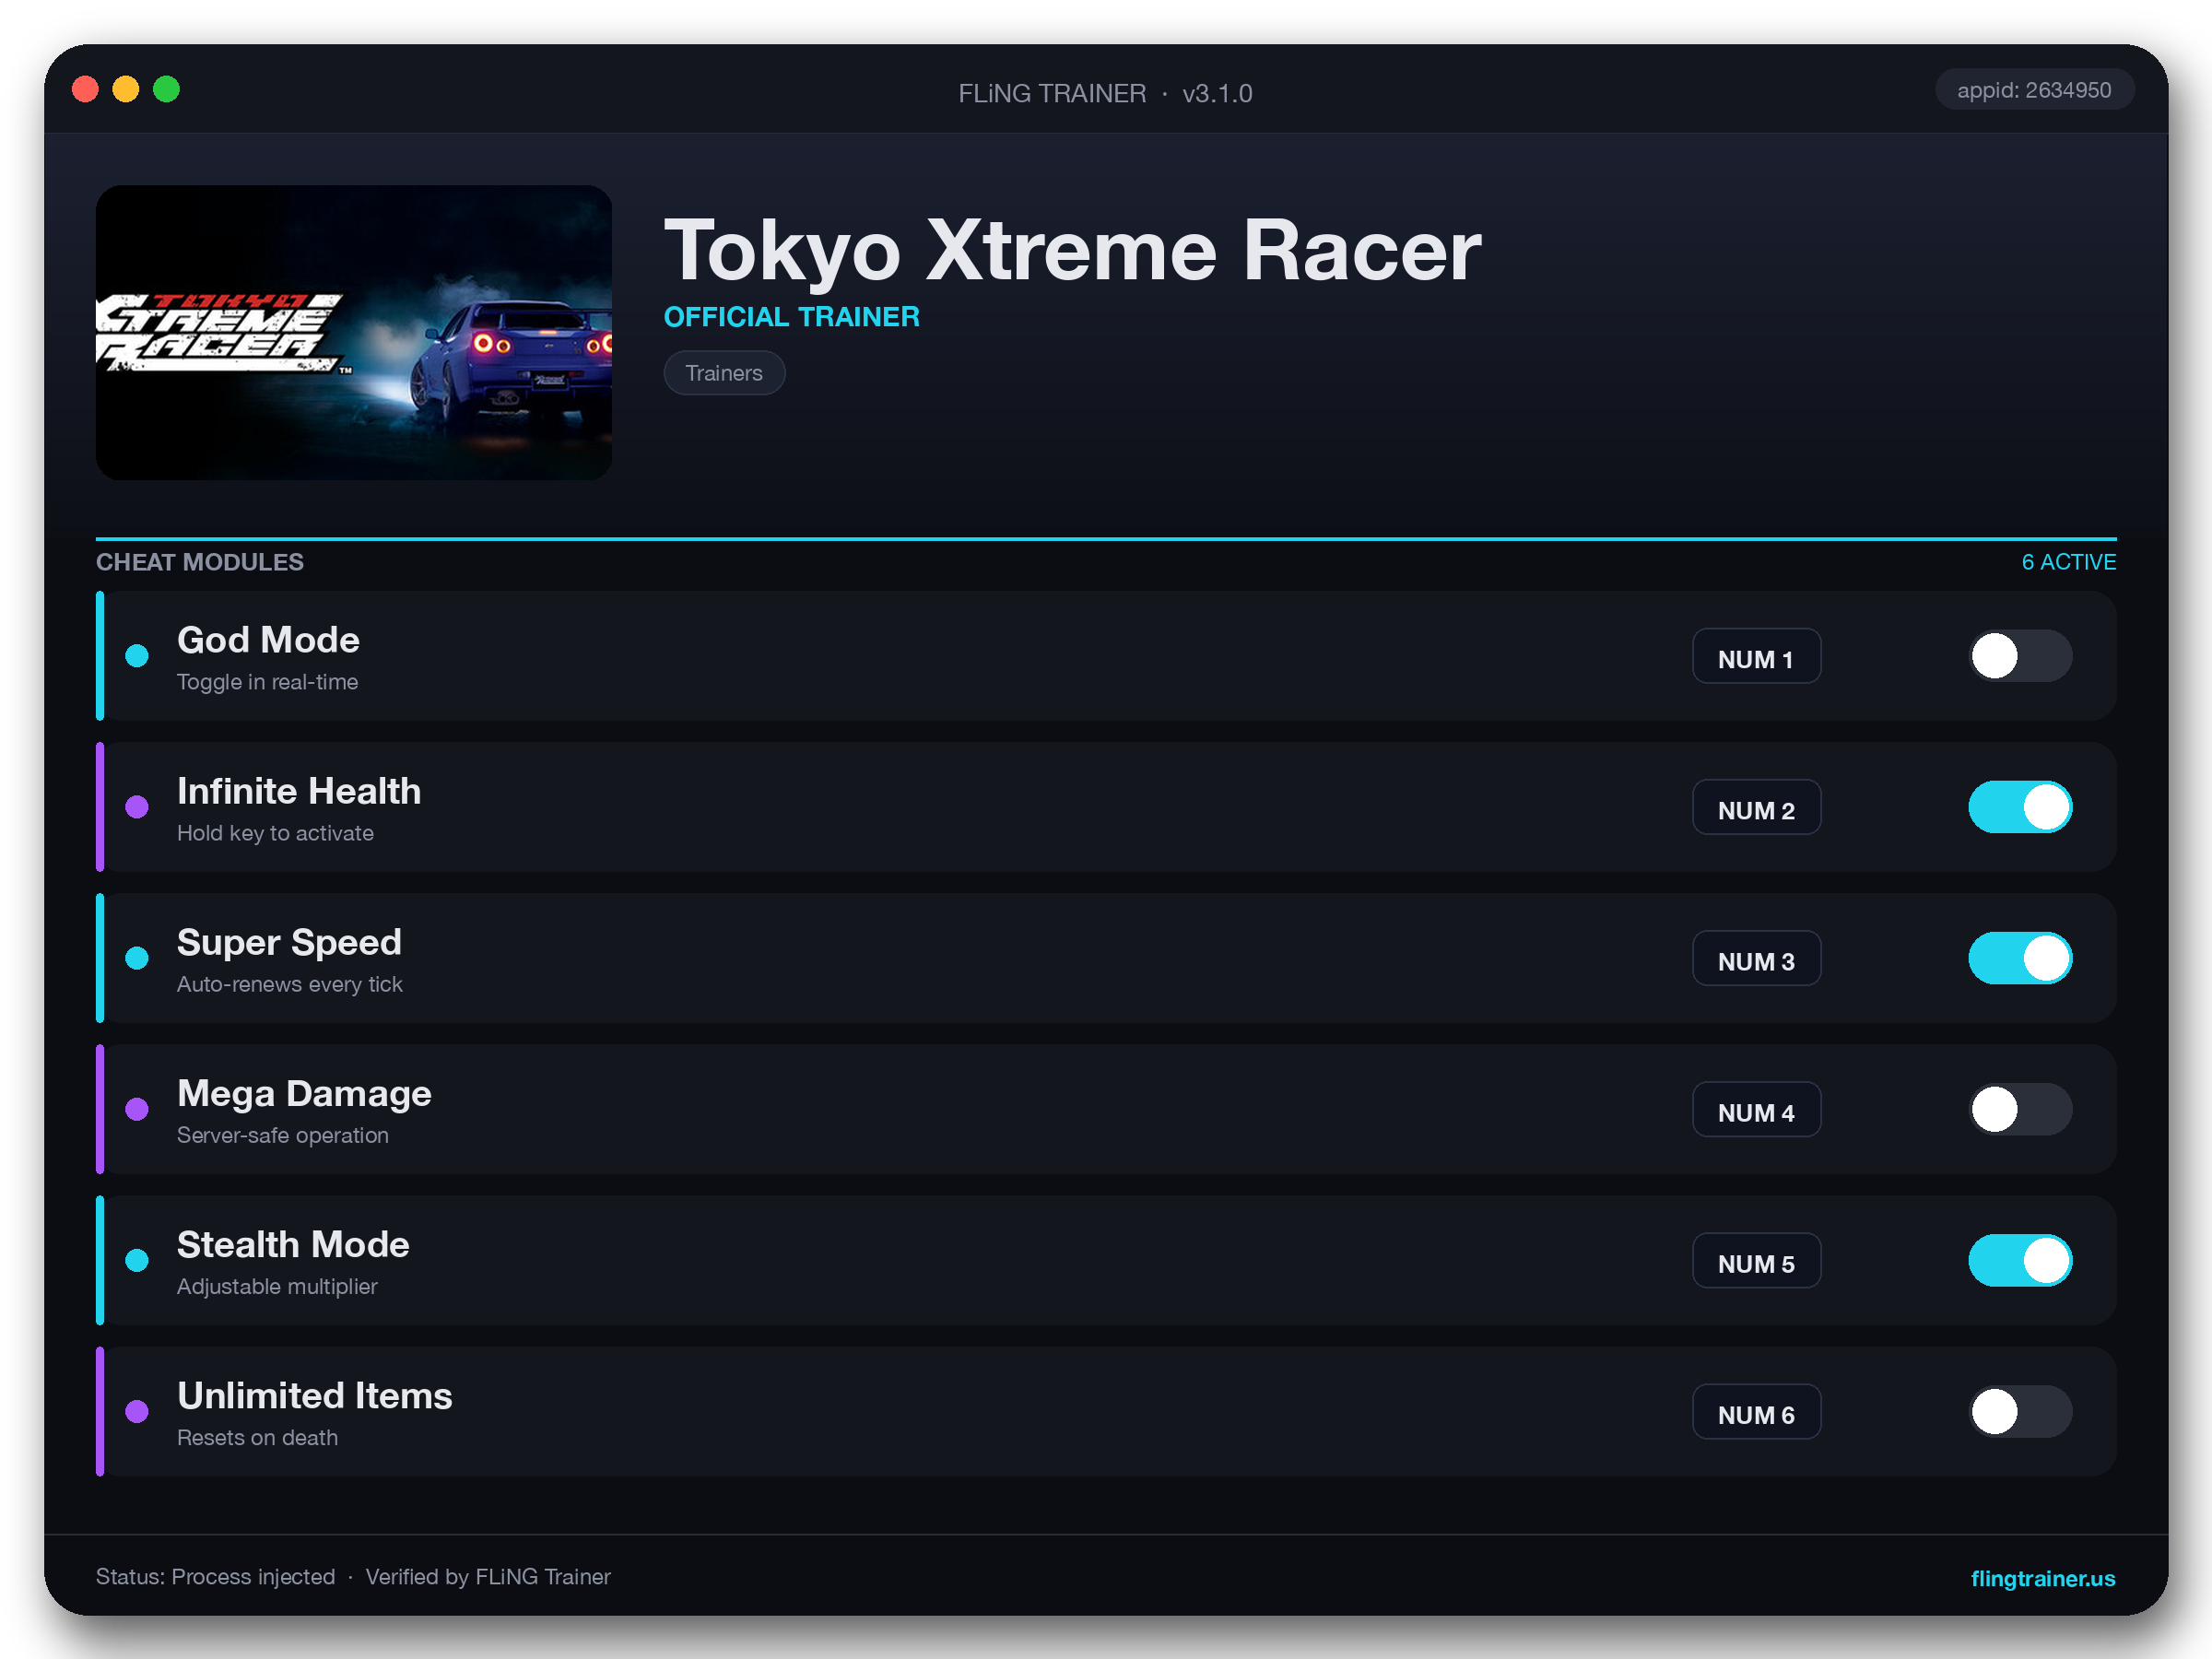This screenshot has width=2212, height=1659.
Task: Click the NUM 2 hotkey button
Action: 1756,808
